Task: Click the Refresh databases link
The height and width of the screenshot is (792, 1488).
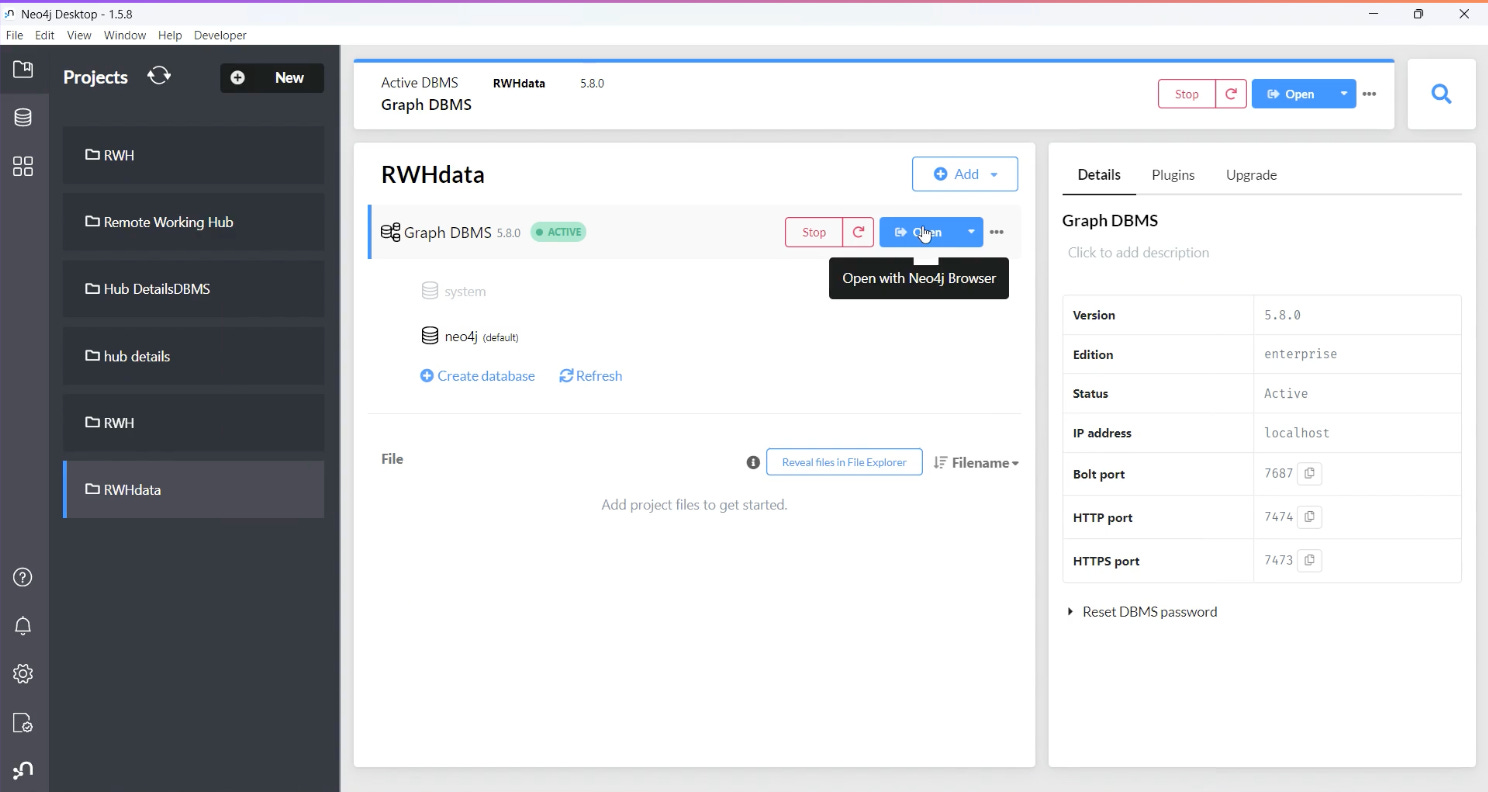Action: point(591,376)
